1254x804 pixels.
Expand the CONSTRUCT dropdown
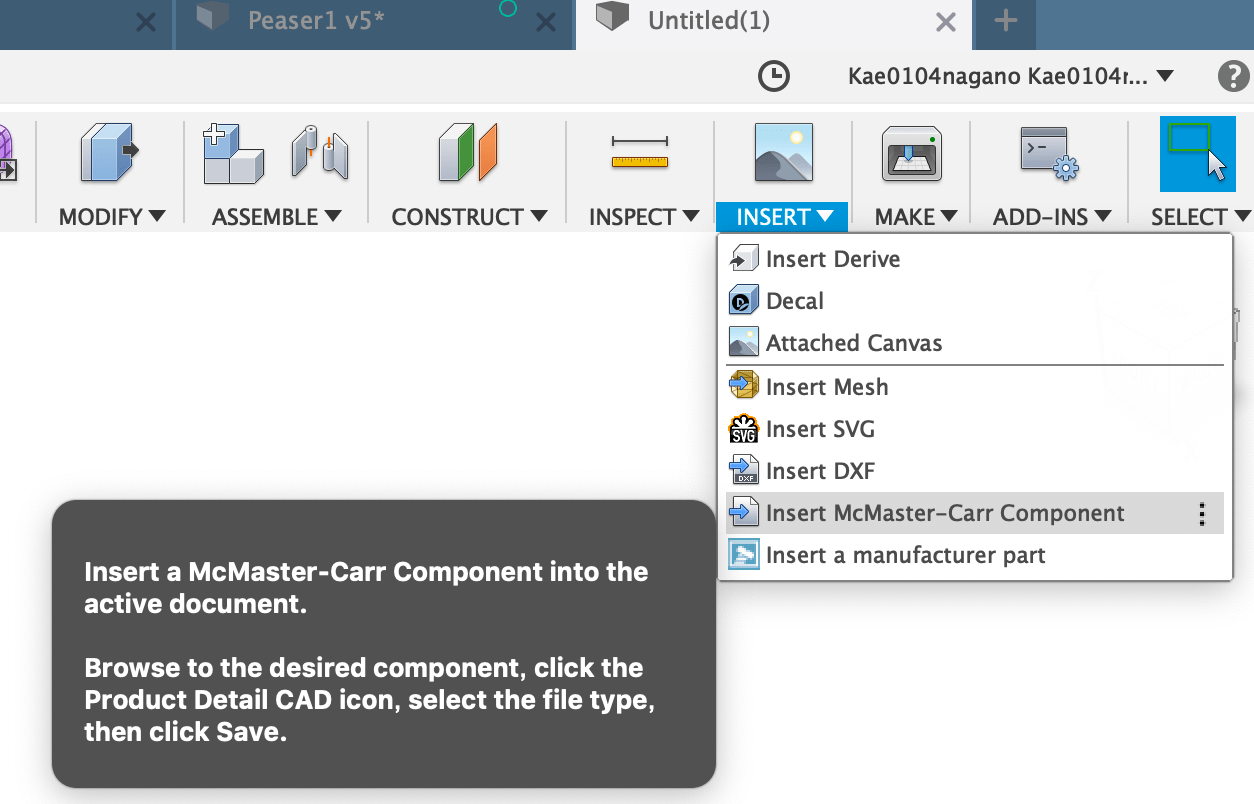[469, 217]
